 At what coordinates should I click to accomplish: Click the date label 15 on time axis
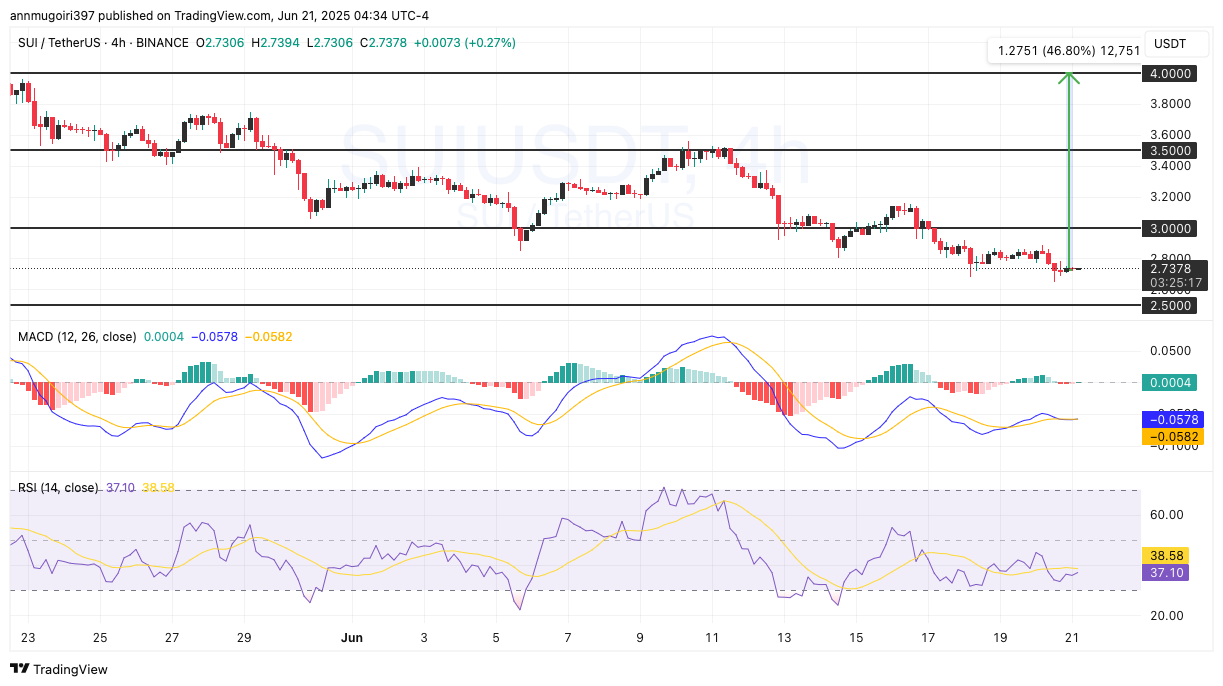point(856,637)
